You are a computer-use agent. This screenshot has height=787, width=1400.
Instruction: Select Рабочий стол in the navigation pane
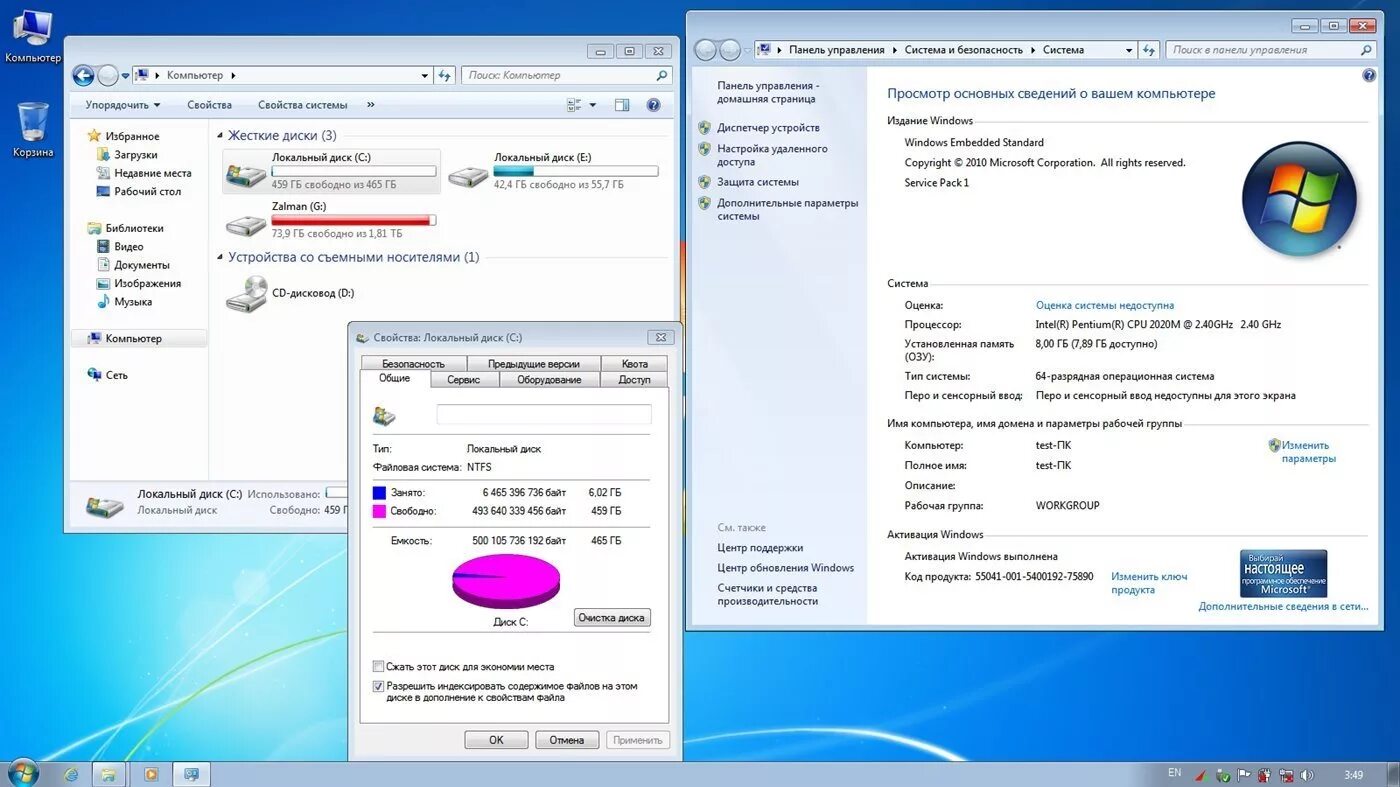[x=147, y=192]
